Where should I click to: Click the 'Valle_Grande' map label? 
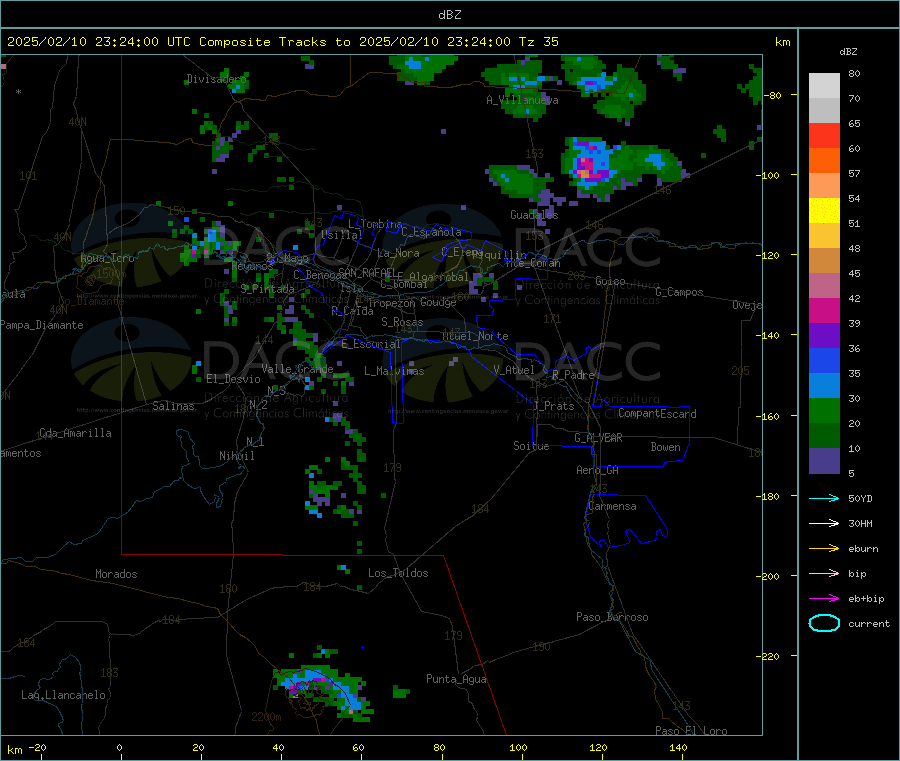tap(297, 369)
